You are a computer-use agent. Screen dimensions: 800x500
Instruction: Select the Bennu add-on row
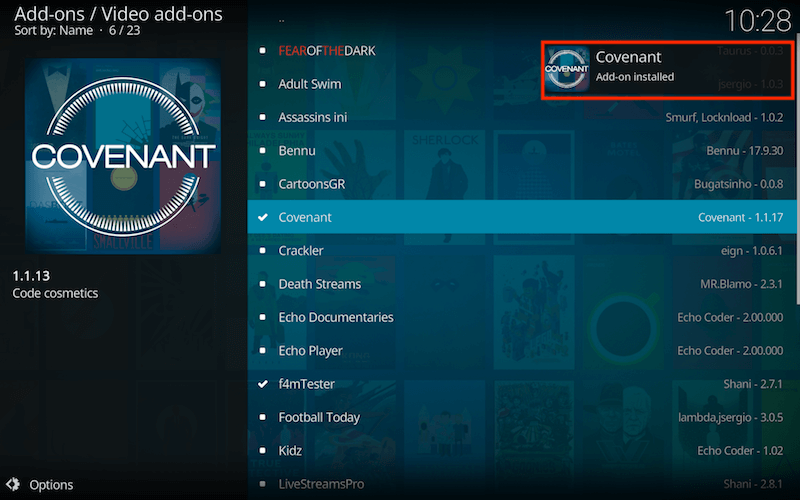pos(522,151)
